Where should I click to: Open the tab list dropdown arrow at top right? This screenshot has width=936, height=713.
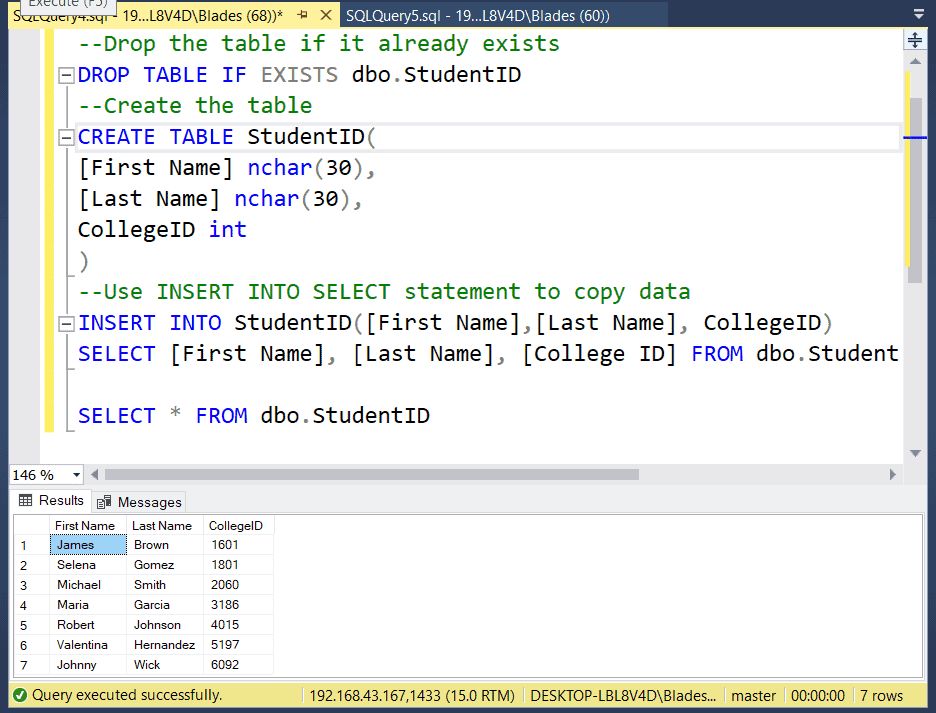click(919, 14)
